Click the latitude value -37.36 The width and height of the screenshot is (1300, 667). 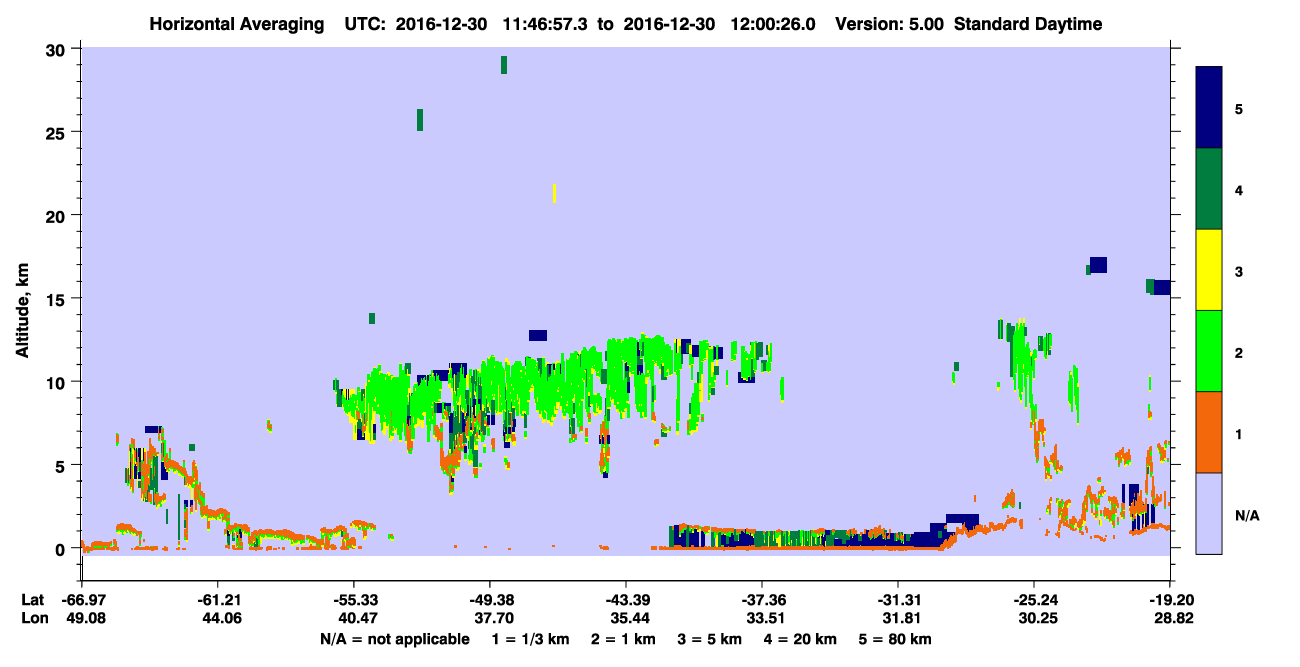pos(761,600)
